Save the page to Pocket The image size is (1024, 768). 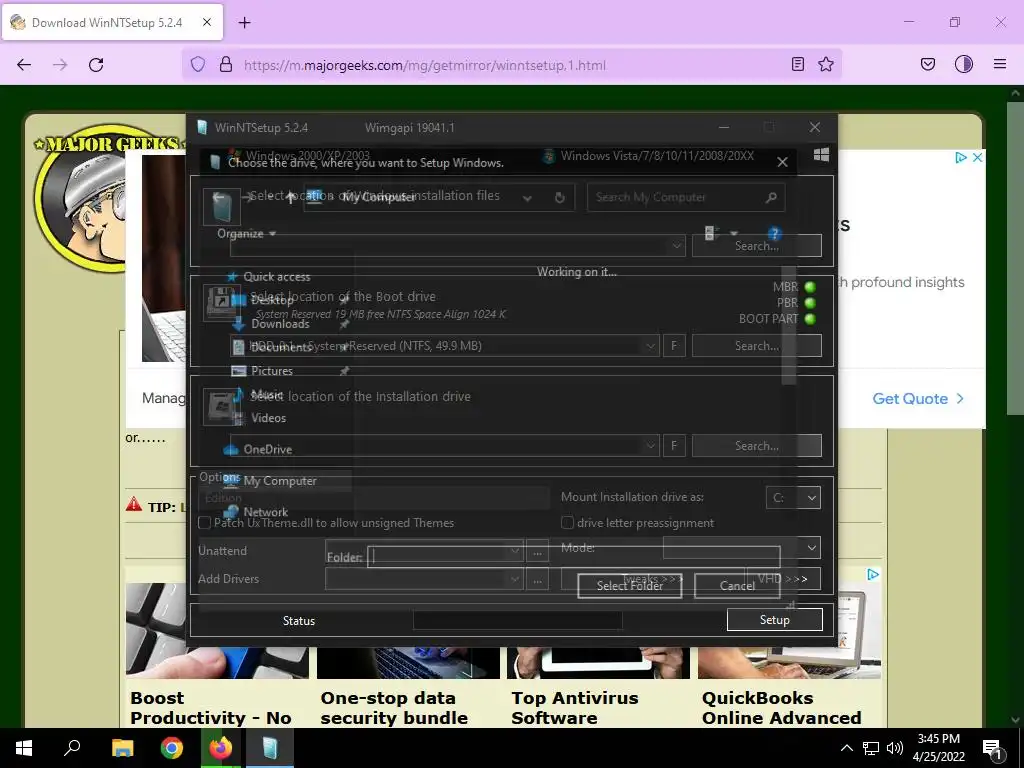click(x=927, y=64)
